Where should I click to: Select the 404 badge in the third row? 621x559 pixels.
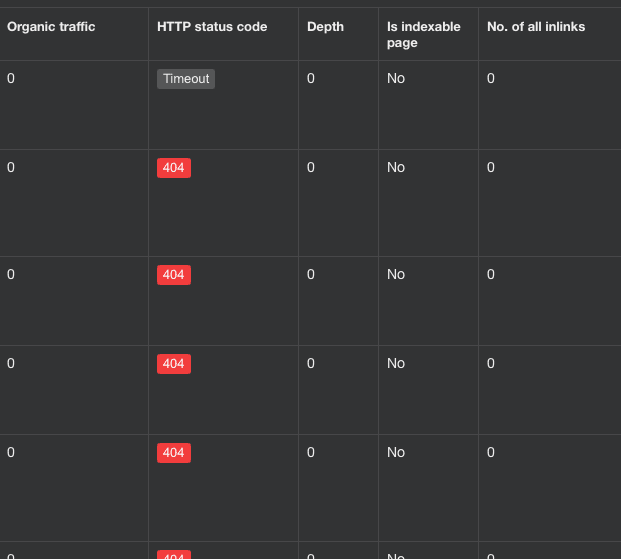click(173, 275)
